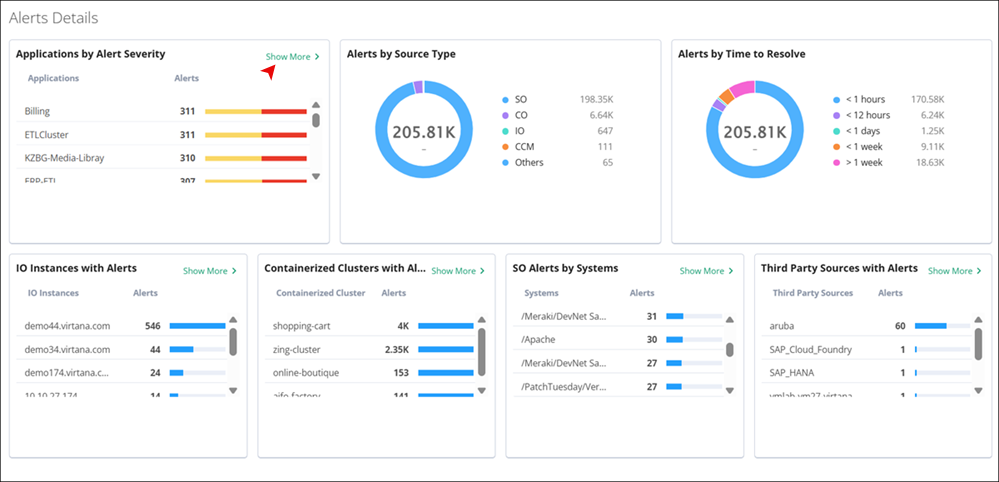The height and width of the screenshot is (482, 999).
Task: Click scroll down arrow in Containerized Clusters panel
Action: (x=481, y=390)
